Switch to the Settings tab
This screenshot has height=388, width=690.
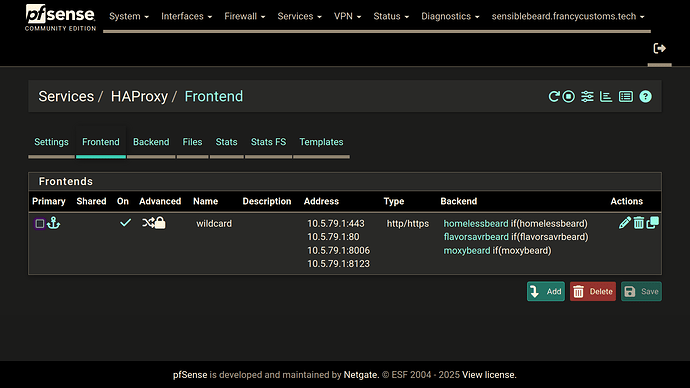point(51,142)
